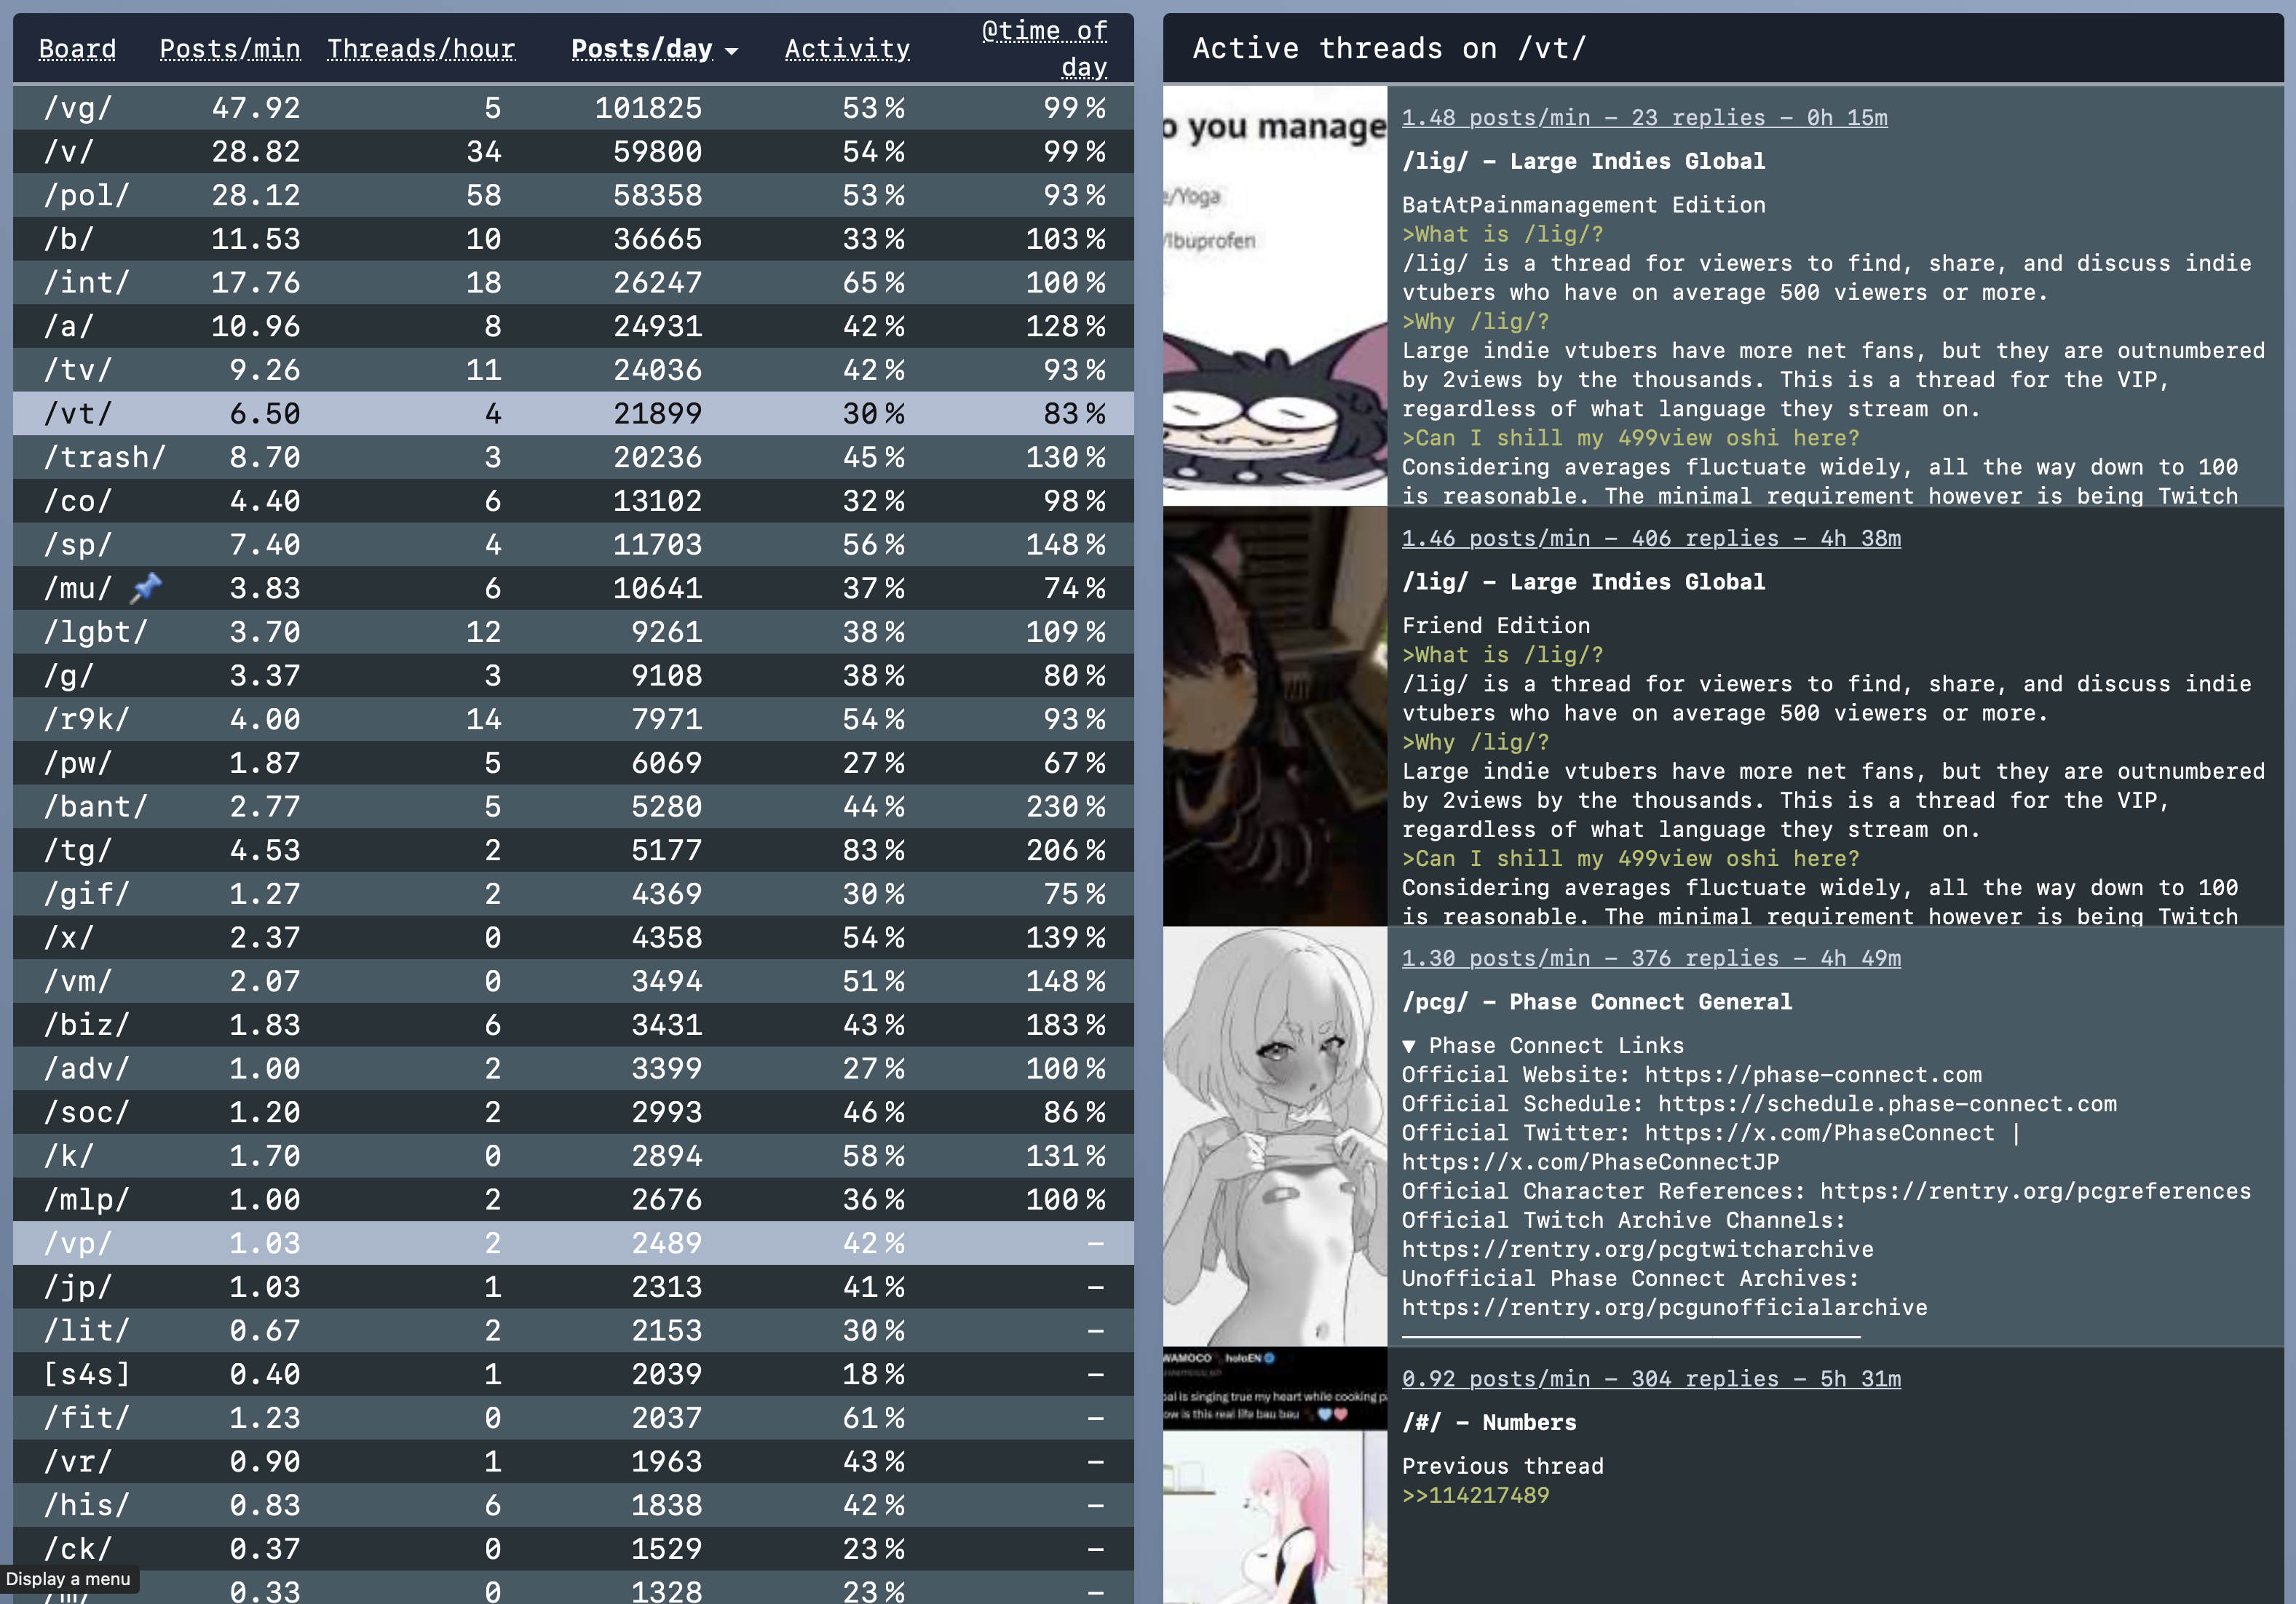
Task: Select the /sp/ board row
Action: coord(573,545)
